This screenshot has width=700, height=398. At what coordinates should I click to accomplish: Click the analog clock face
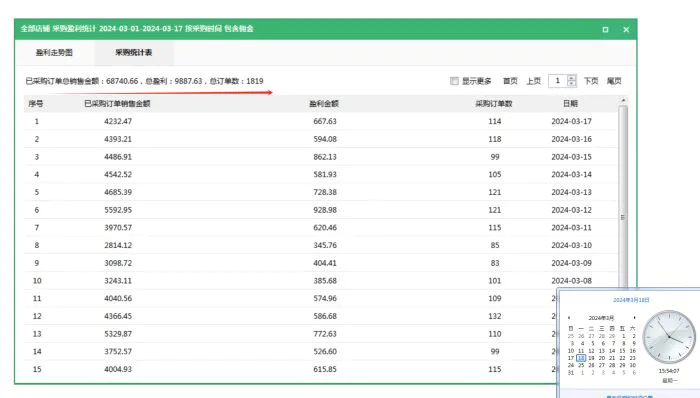pyautogui.click(x=669, y=337)
